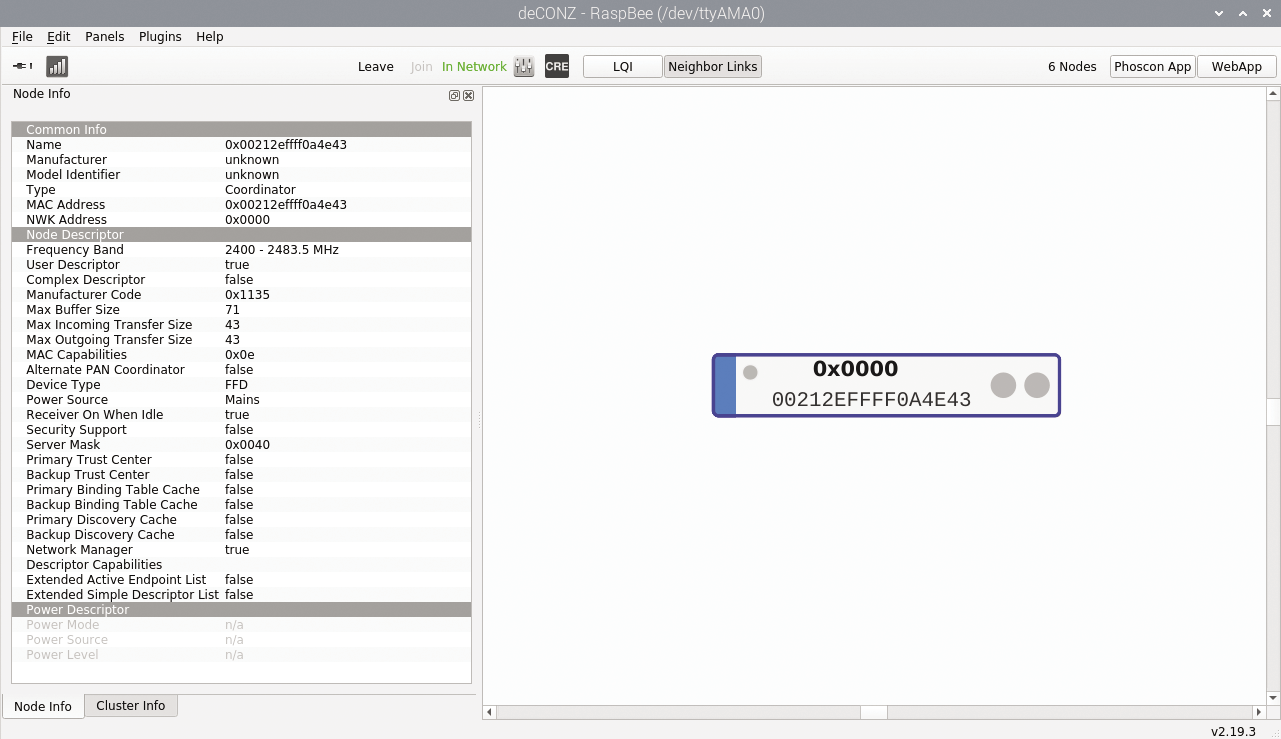Click the MAC Capabilities 0x0e value
The height and width of the screenshot is (739, 1281).
pyautogui.click(x=239, y=355)
